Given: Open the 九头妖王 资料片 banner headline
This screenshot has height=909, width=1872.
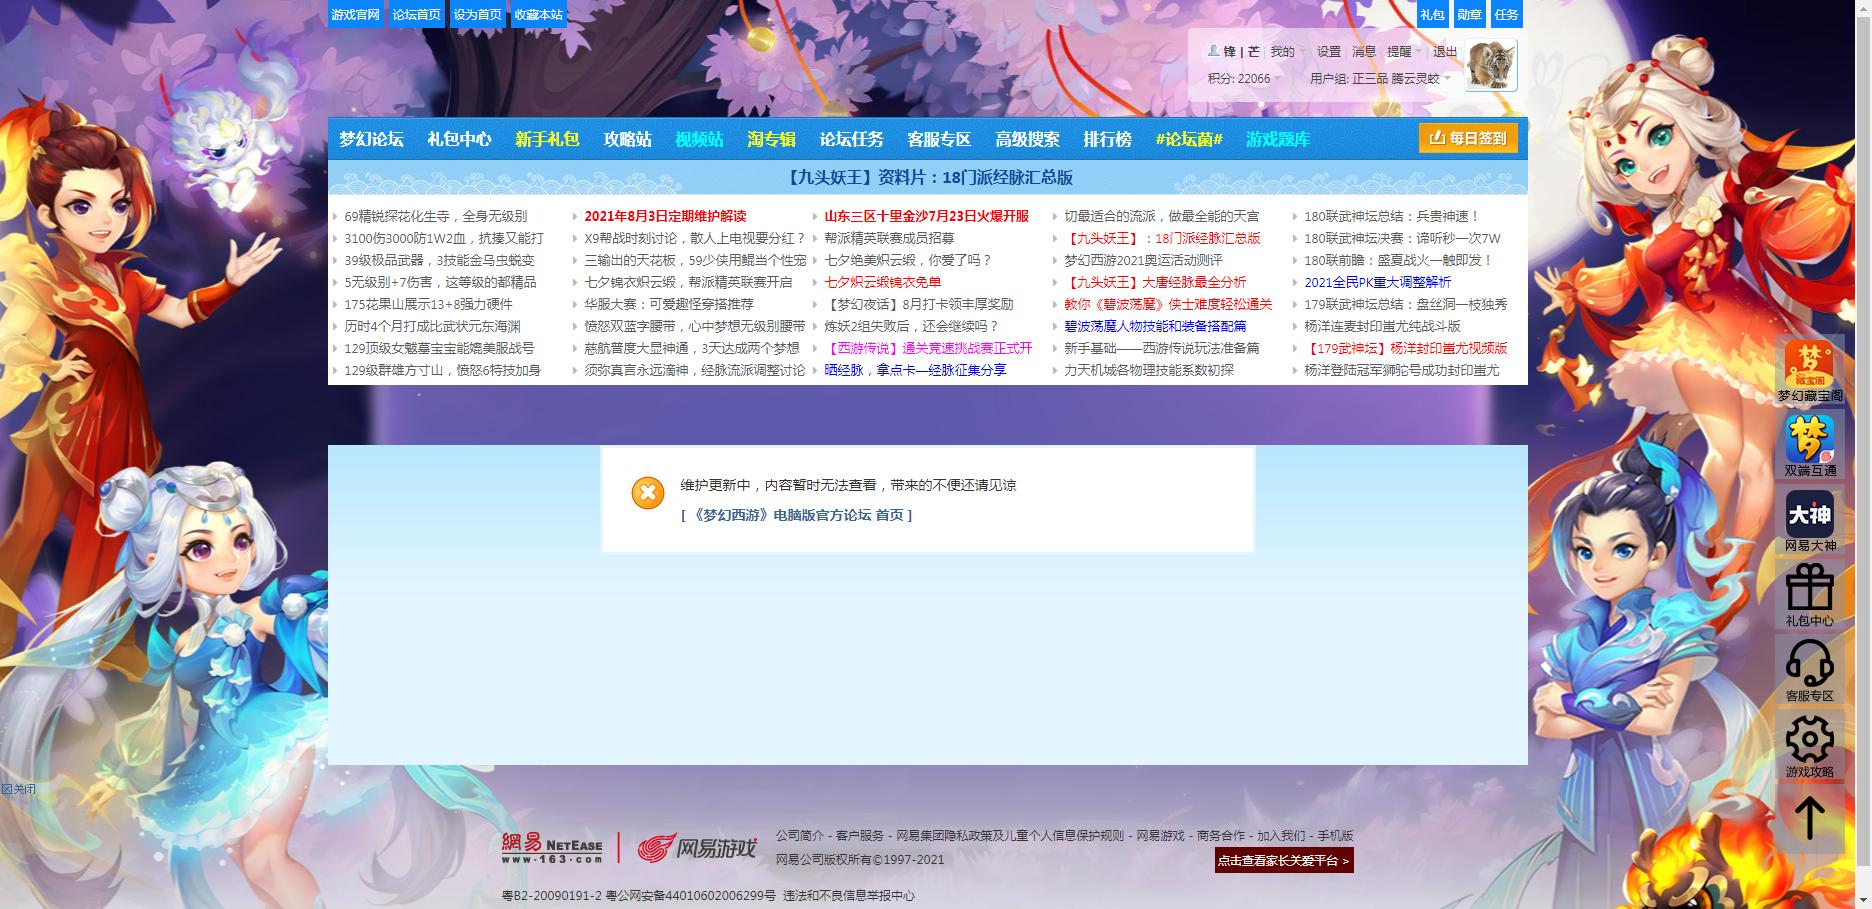Looking at the screenshot, I should pos(927,177).
